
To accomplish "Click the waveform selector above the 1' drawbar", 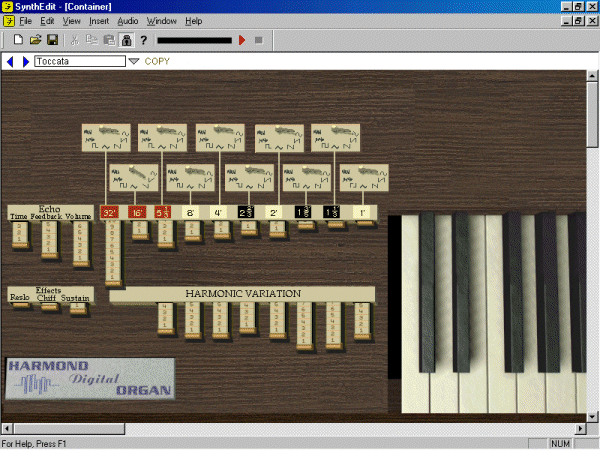I will click(x=364, y=177).
